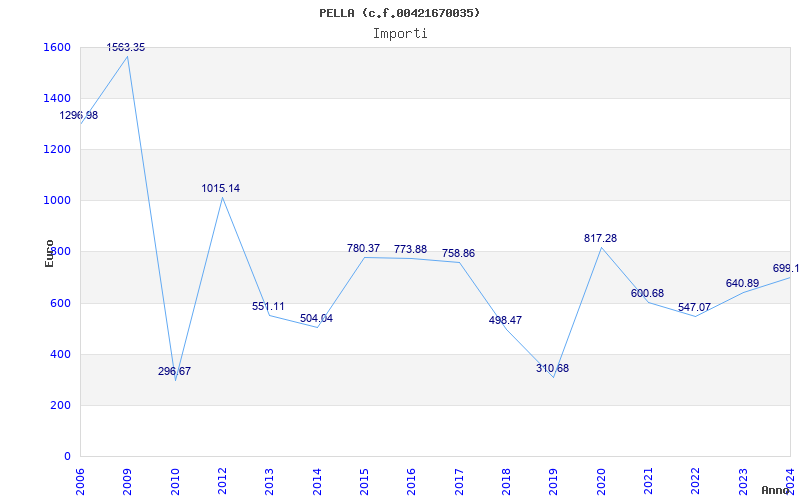Select the 773.88 data point label
The height and width of the screenshot is (500, 800).
coord(410,249)
